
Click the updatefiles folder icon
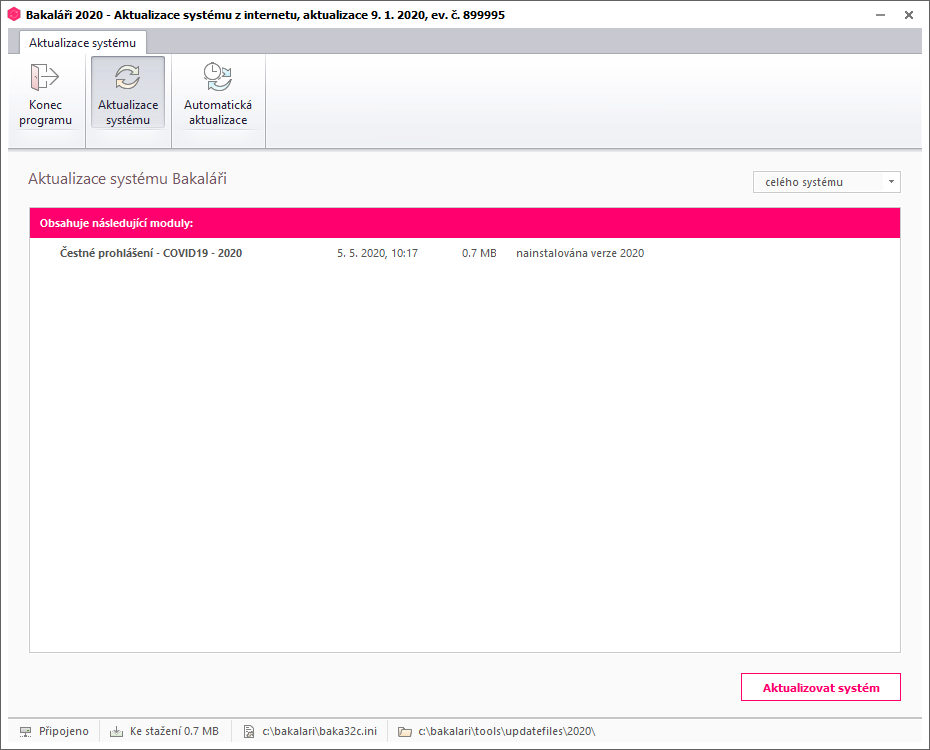coord(405,732)
